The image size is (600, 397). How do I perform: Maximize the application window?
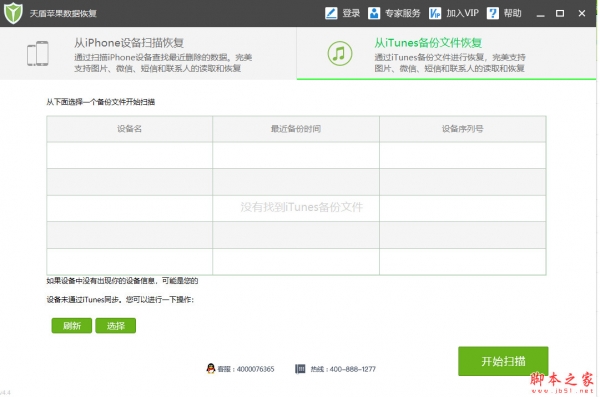click(x=560, y=13)
